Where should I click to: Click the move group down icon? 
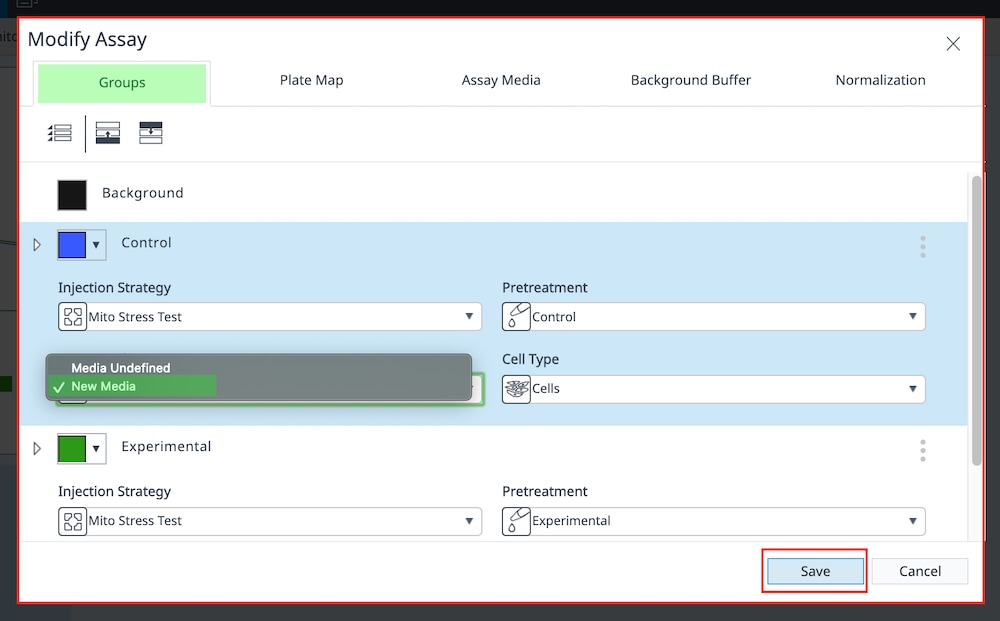pyautogui.click(x=151, y=133)
